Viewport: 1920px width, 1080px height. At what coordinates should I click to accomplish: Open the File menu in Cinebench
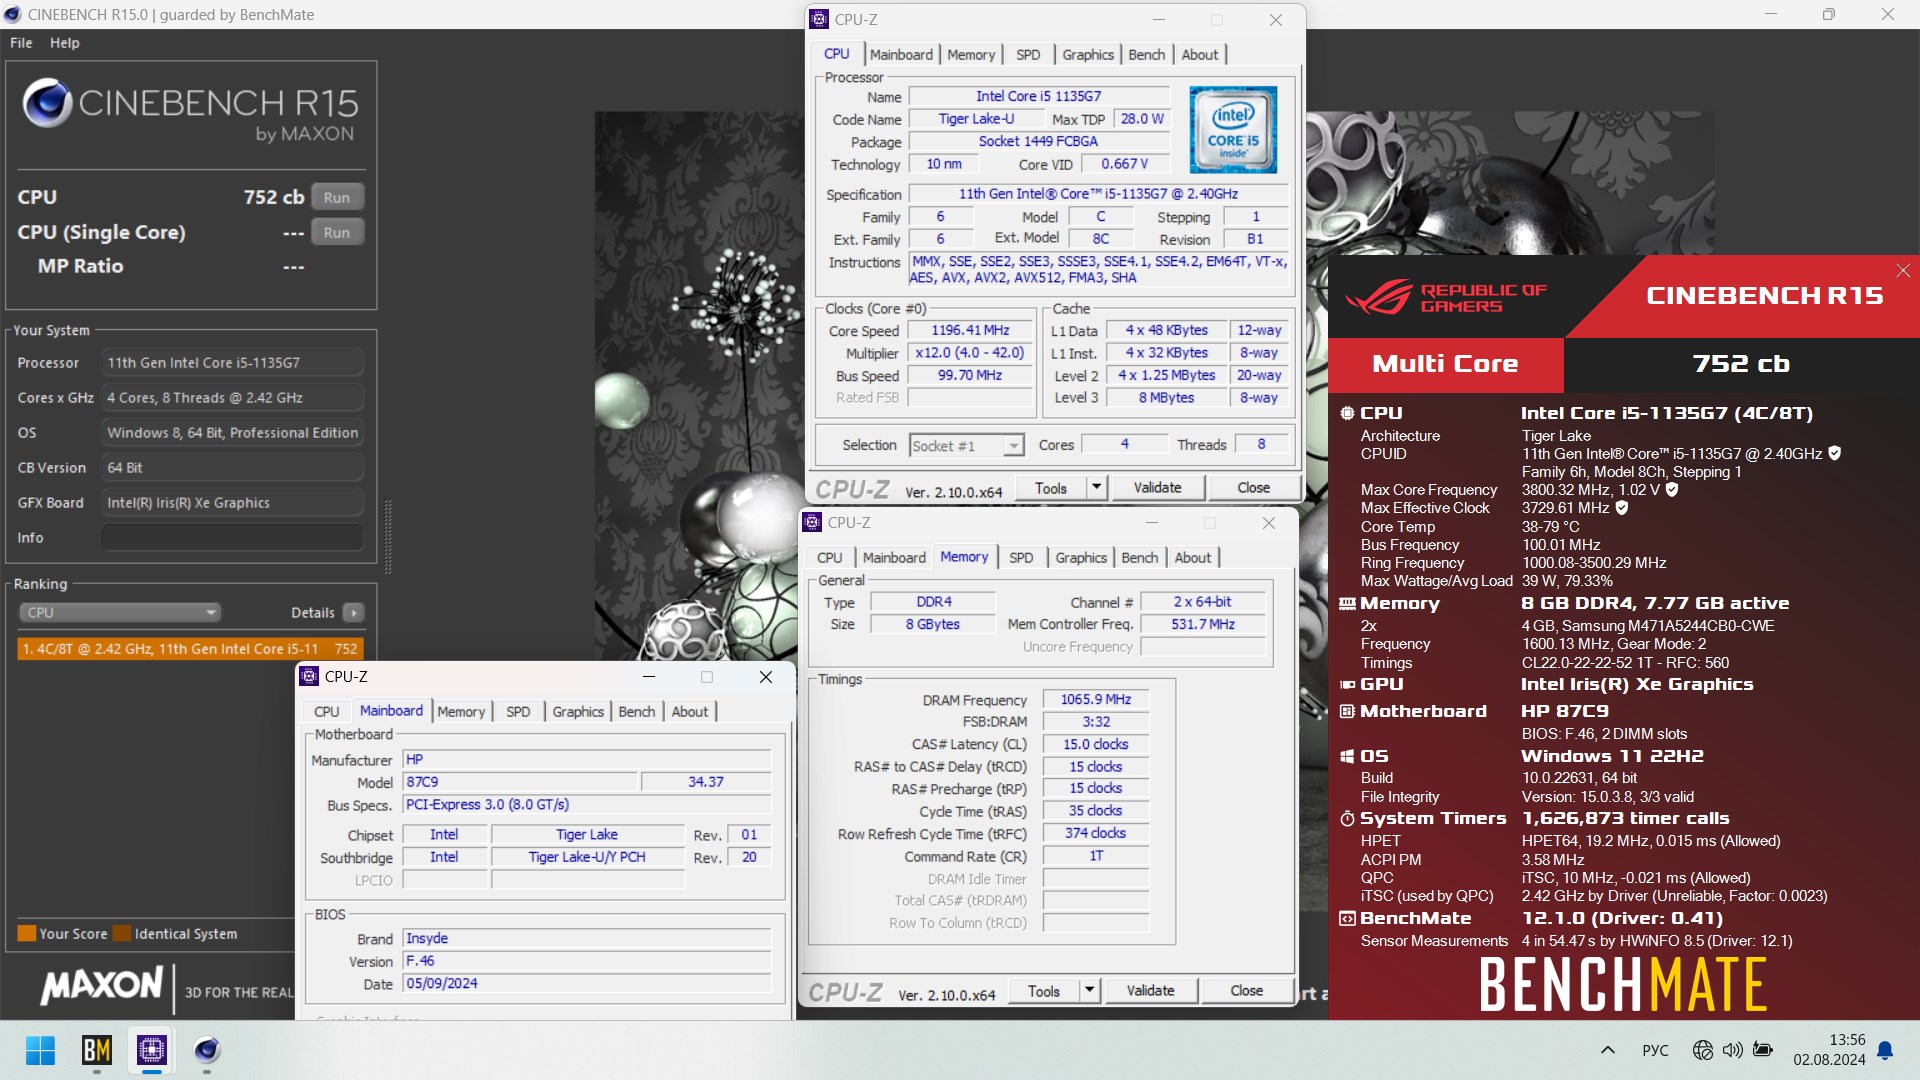click(x=21, y=43)
